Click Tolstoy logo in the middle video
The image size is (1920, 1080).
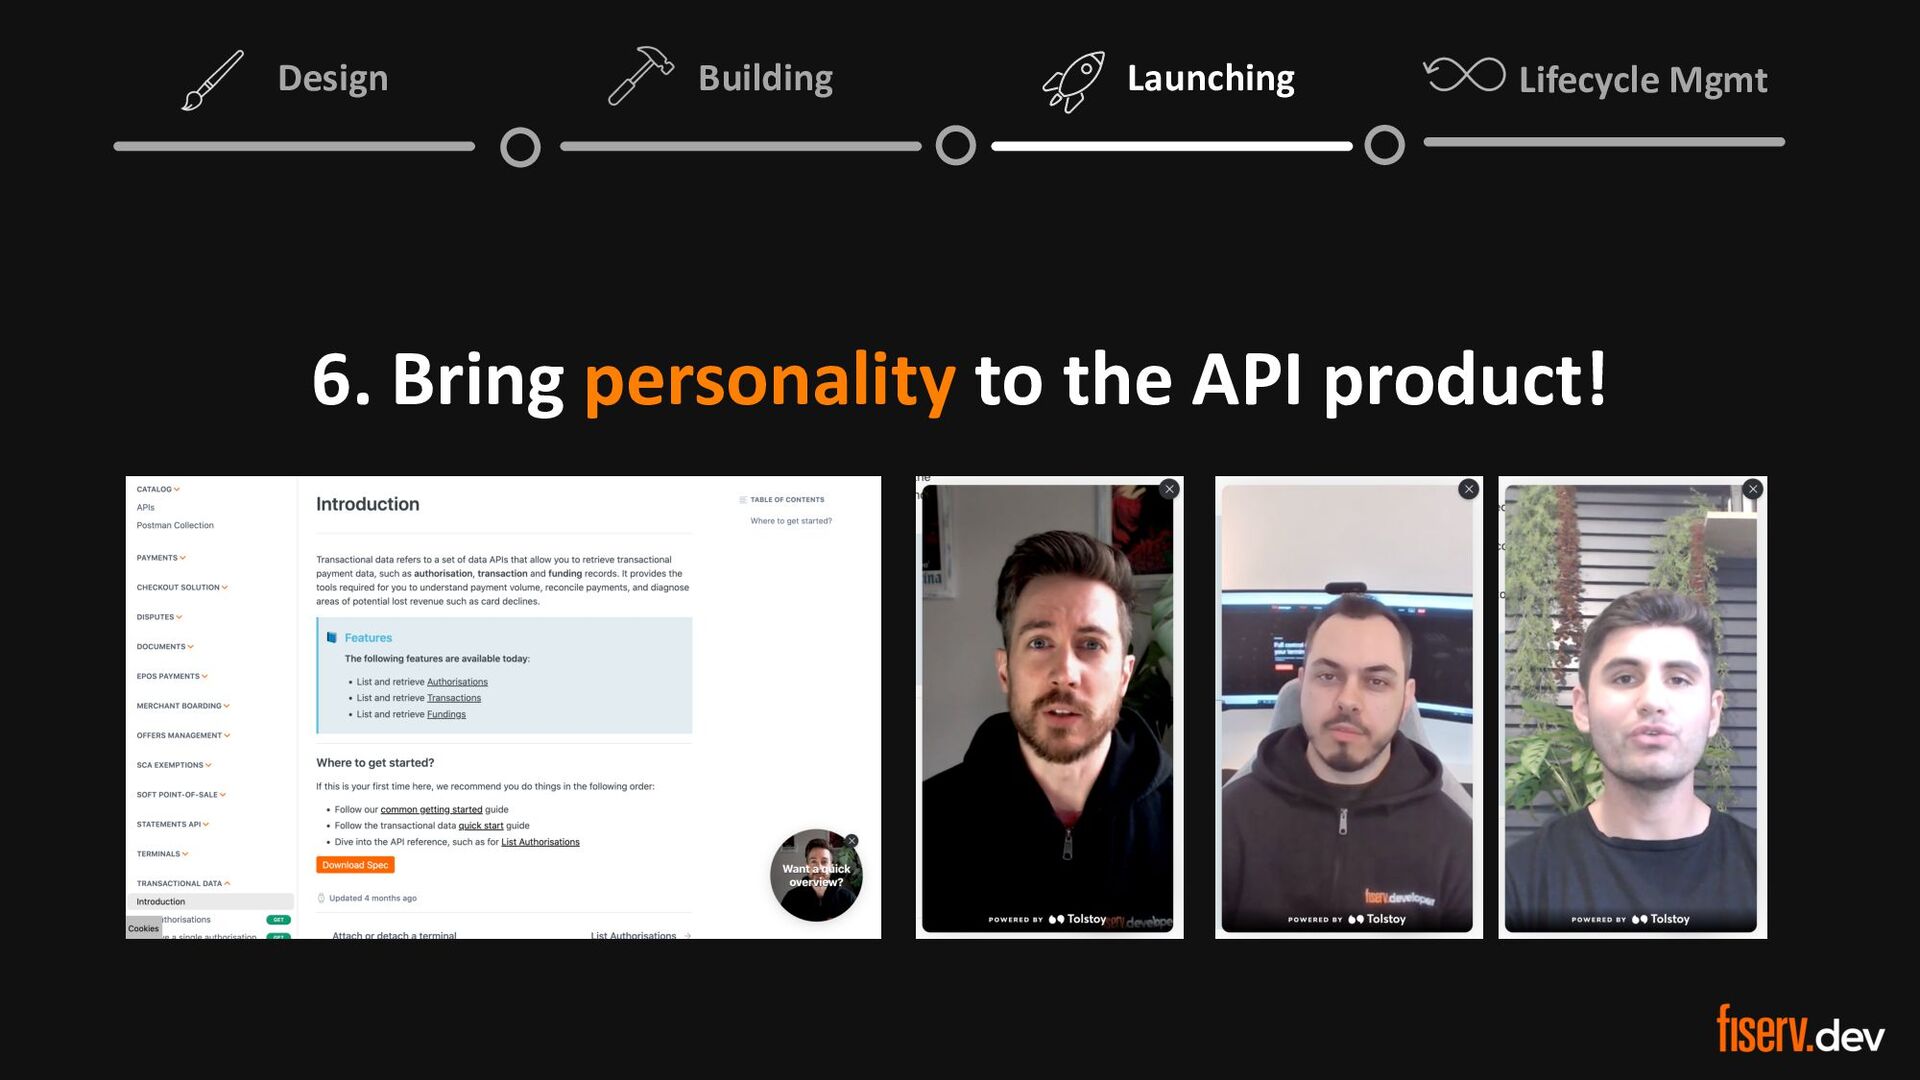pos(1377,919)
